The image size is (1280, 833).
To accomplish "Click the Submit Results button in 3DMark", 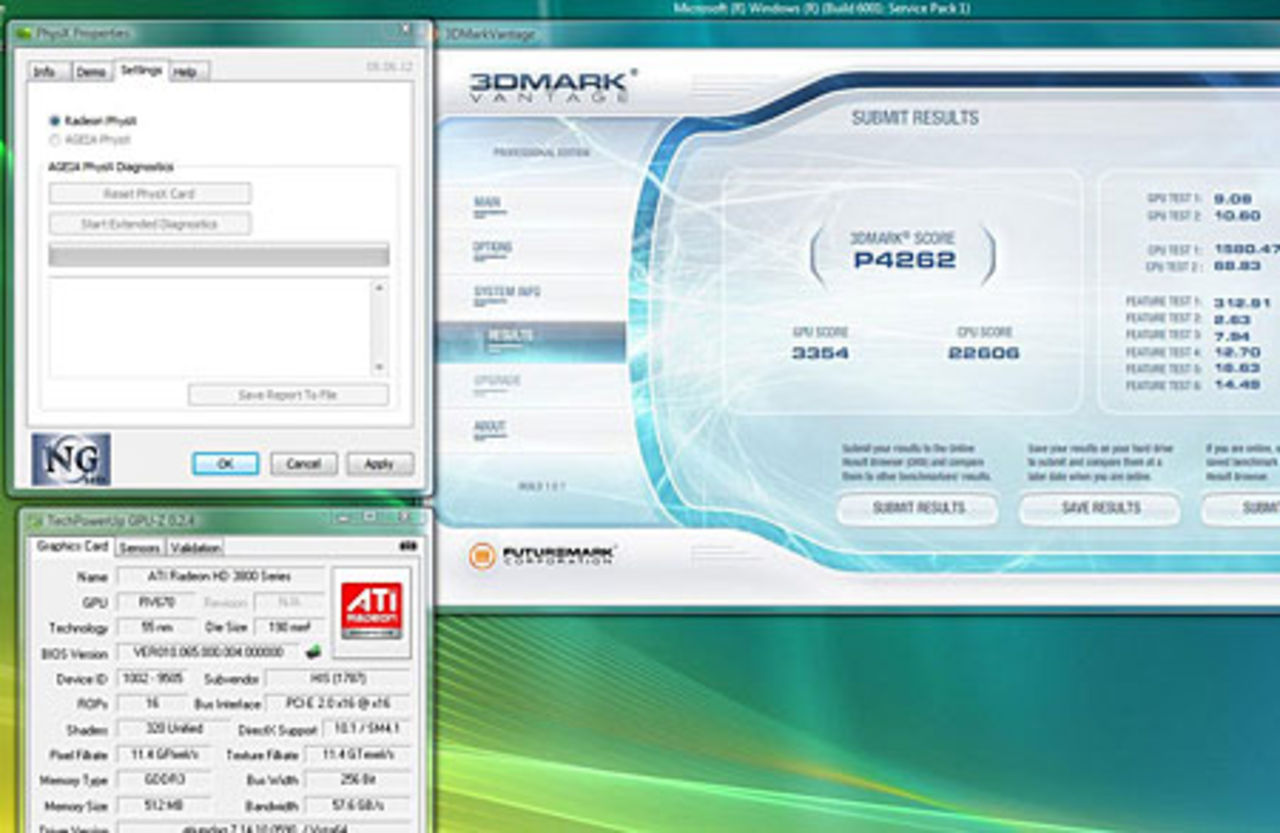I will pos(918,508).
